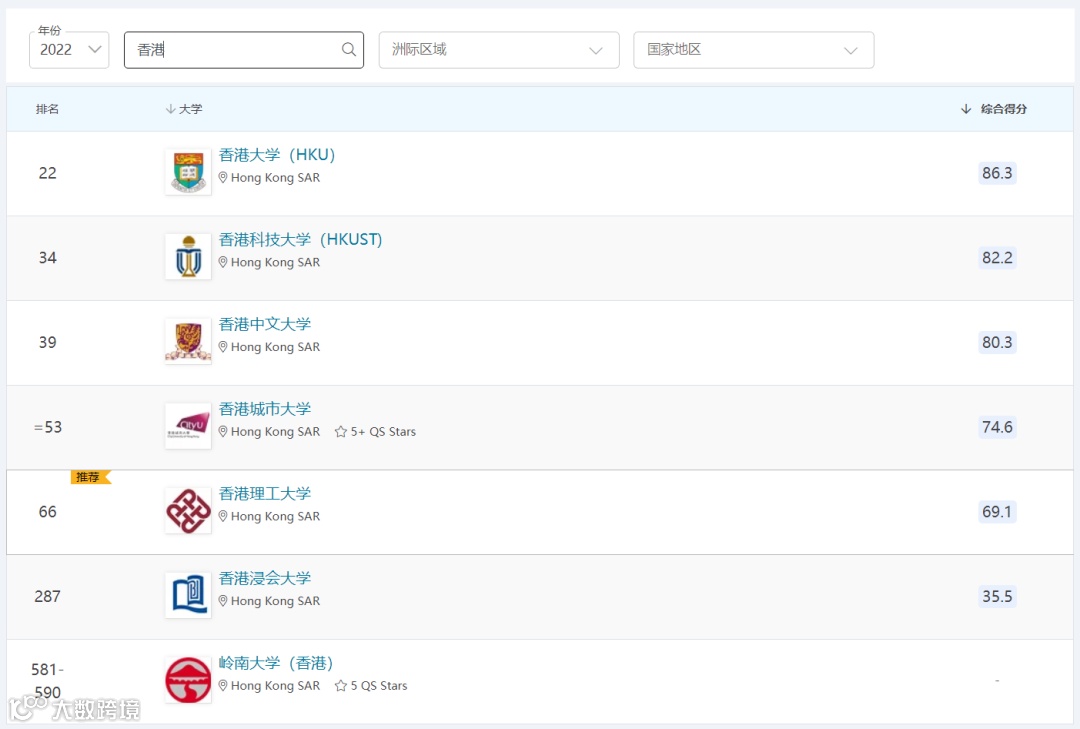Select the 74.6 score value

click(x=997, y=427)
